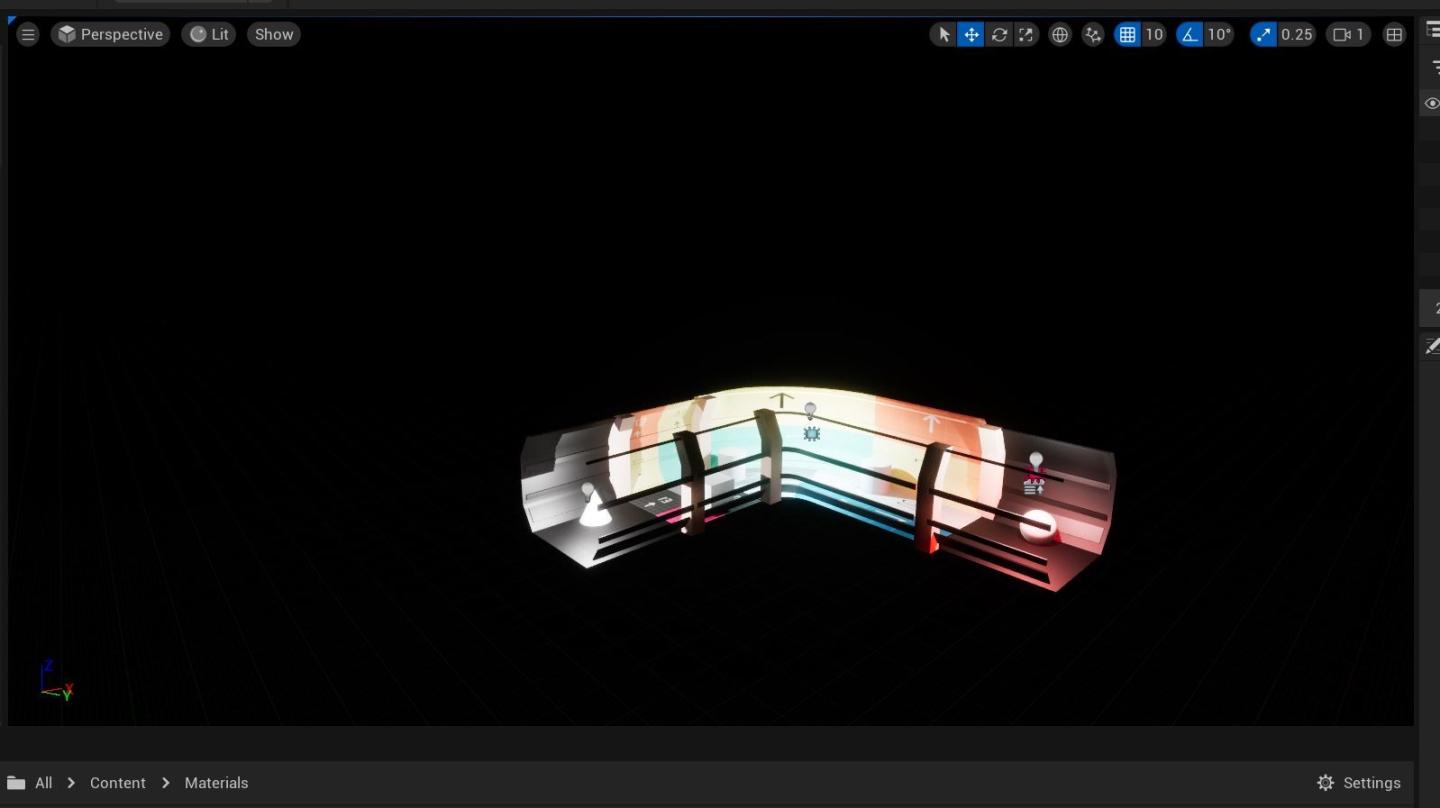Open the content browser Settings

pos(1359,783)
